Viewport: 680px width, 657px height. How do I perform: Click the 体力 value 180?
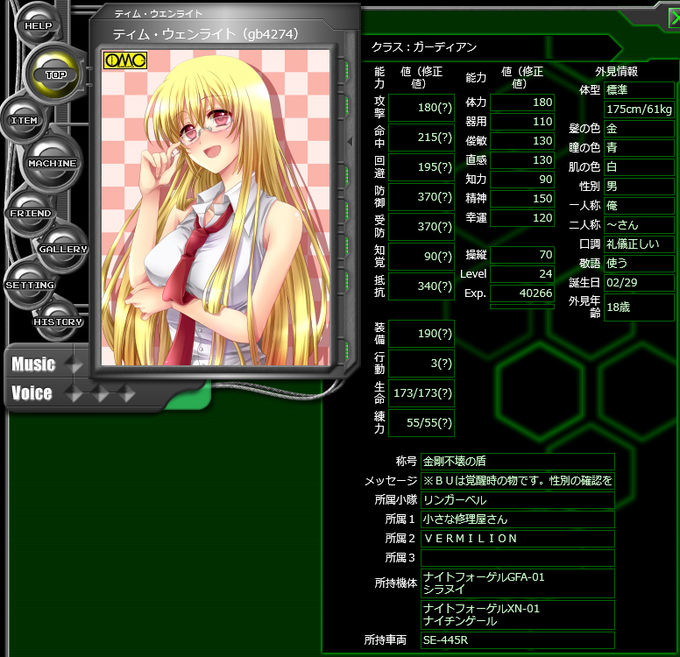522,102
